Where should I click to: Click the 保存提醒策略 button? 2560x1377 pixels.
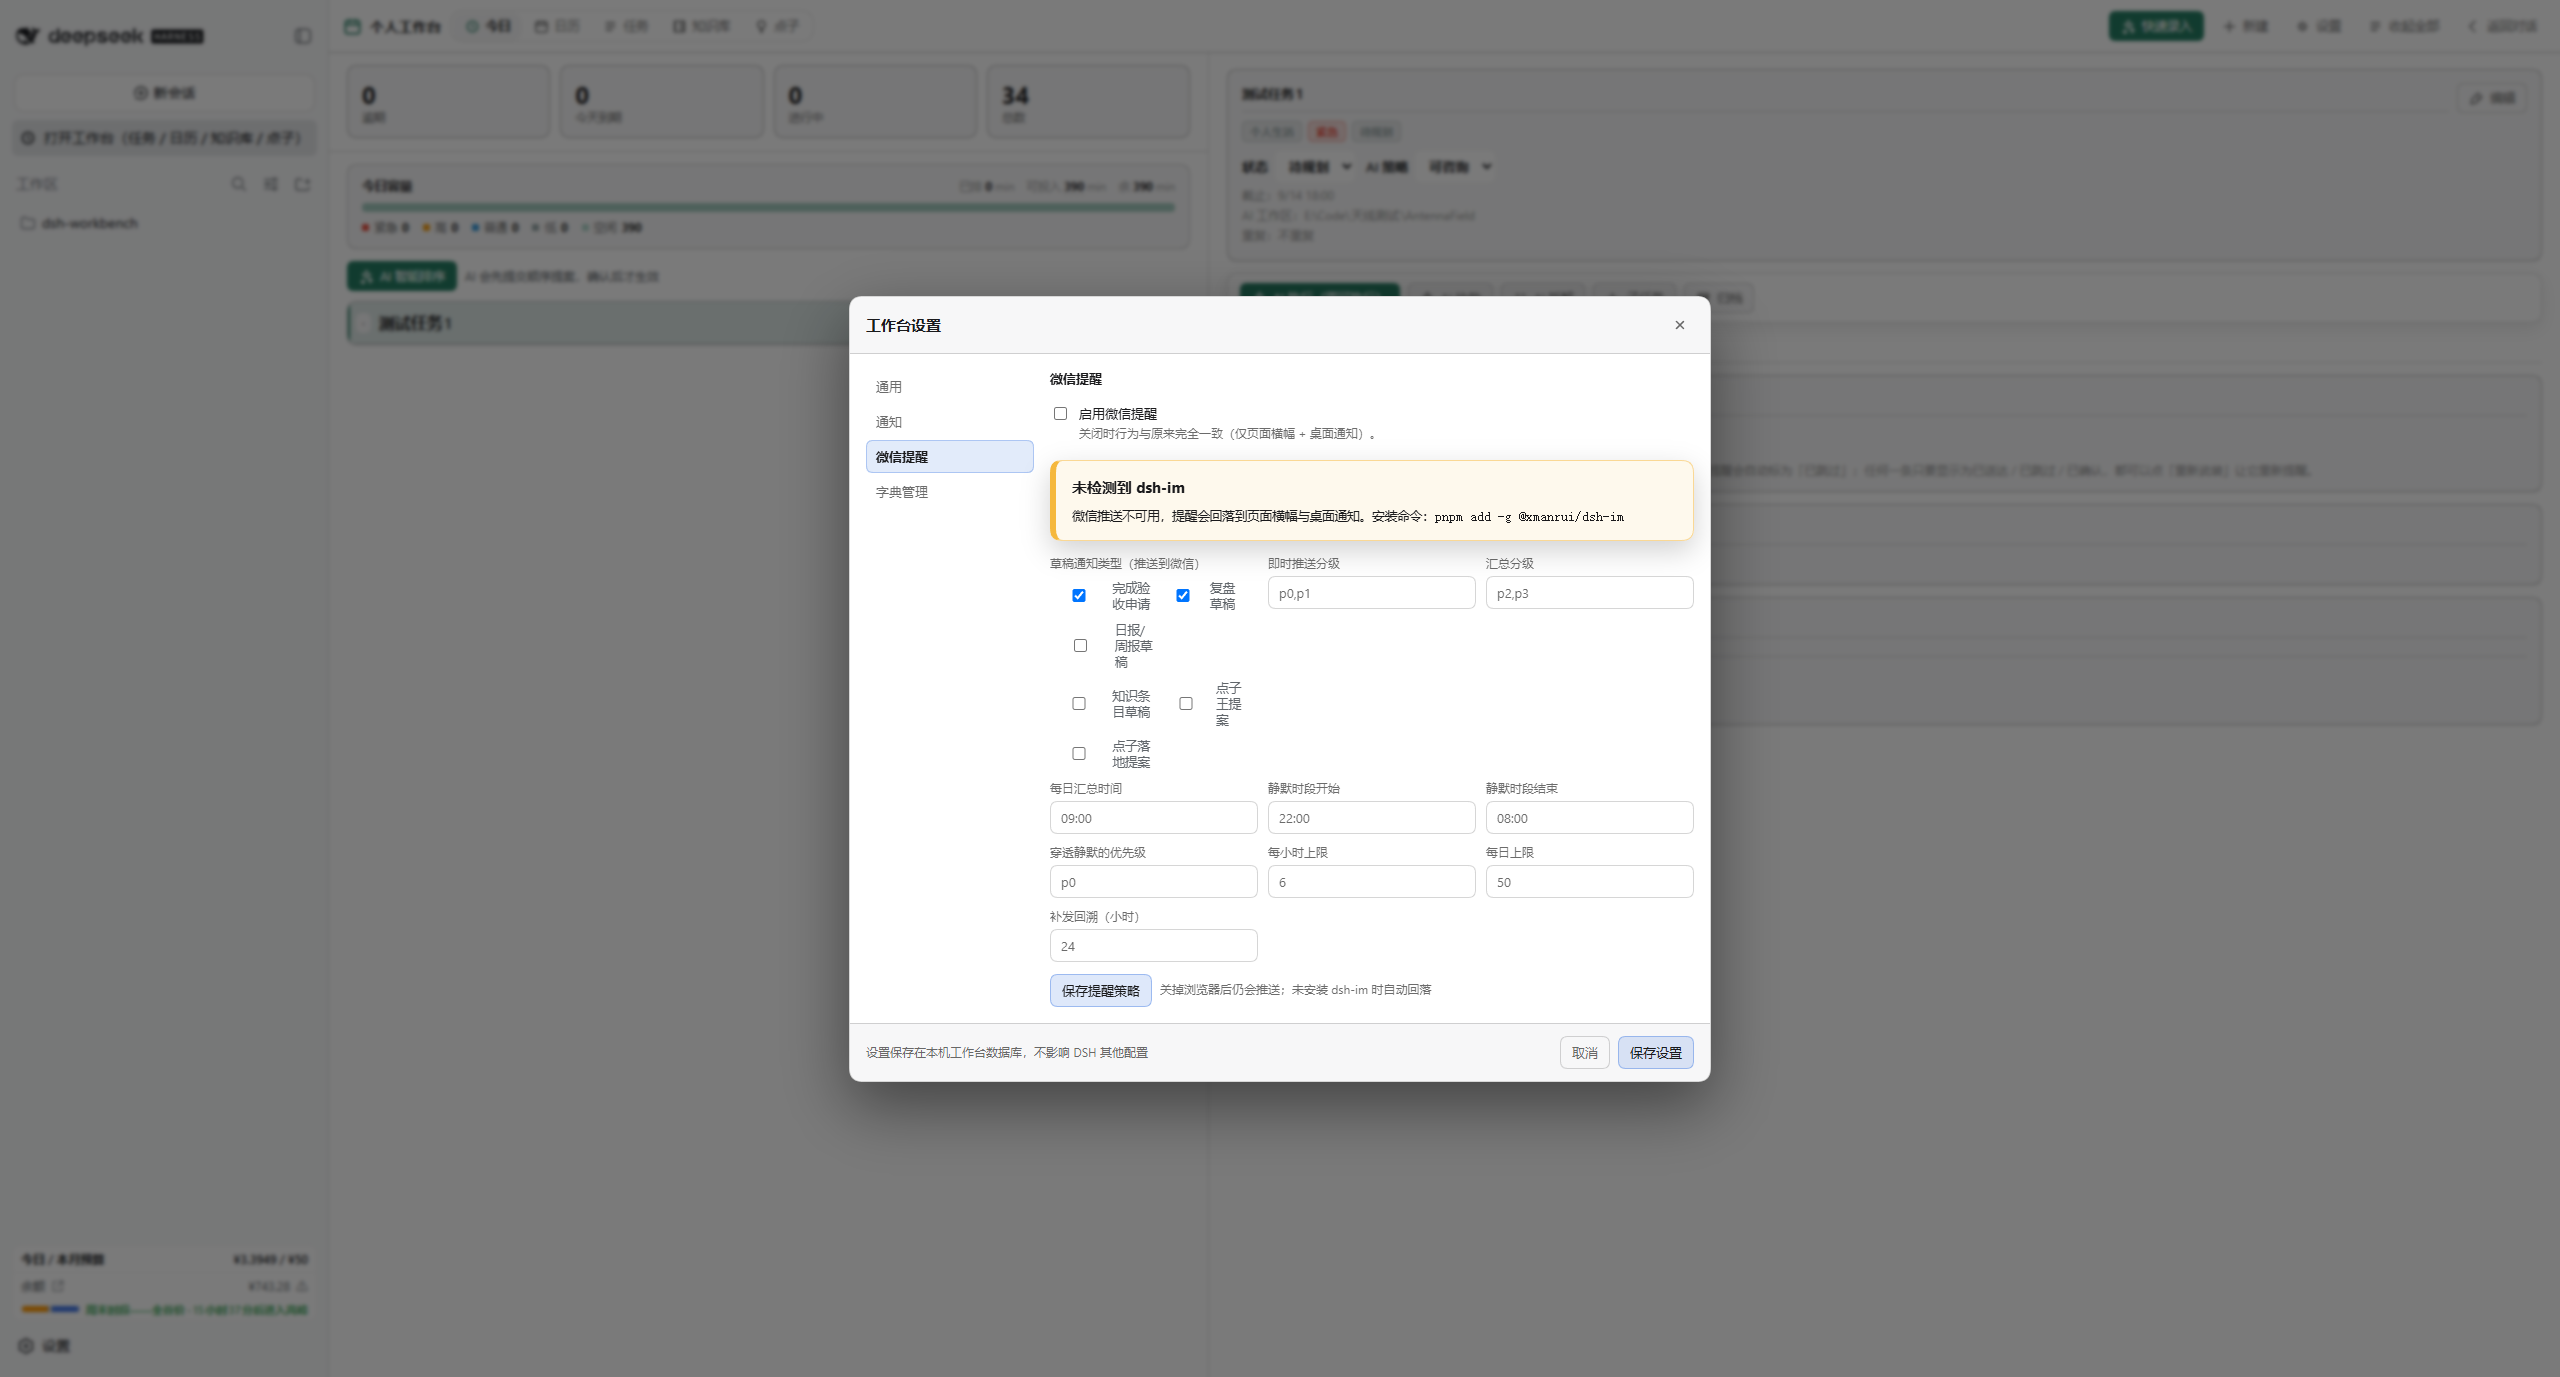[1100, 990]
